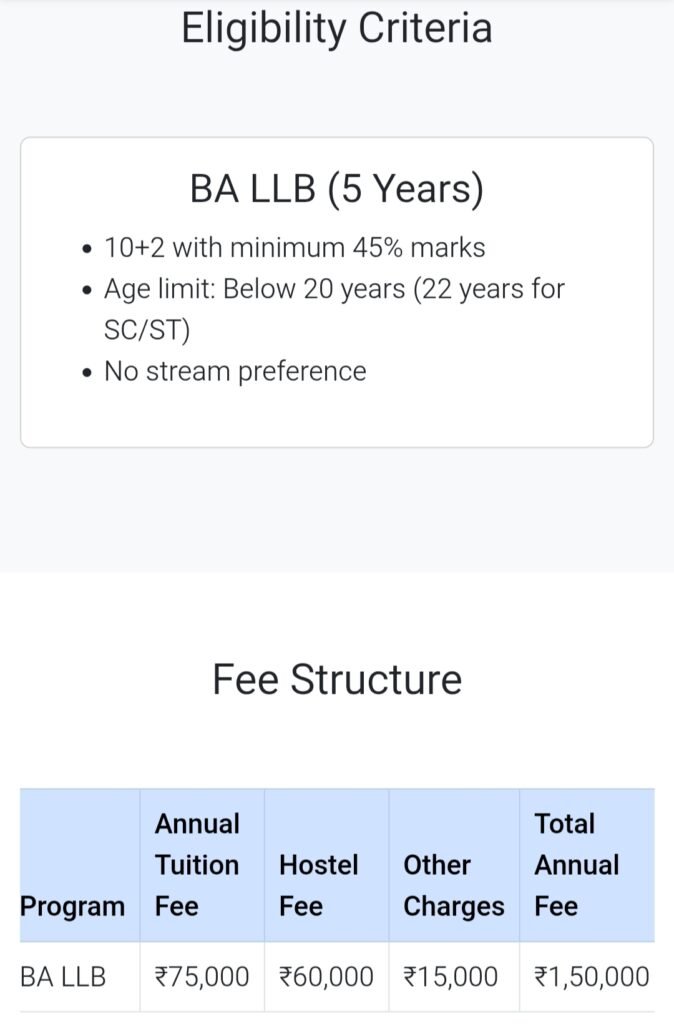Click the ₹60,000 hostel fee cell
Image resolution: width=674 pixels, height=1024 pixels.
click(327, 977)
